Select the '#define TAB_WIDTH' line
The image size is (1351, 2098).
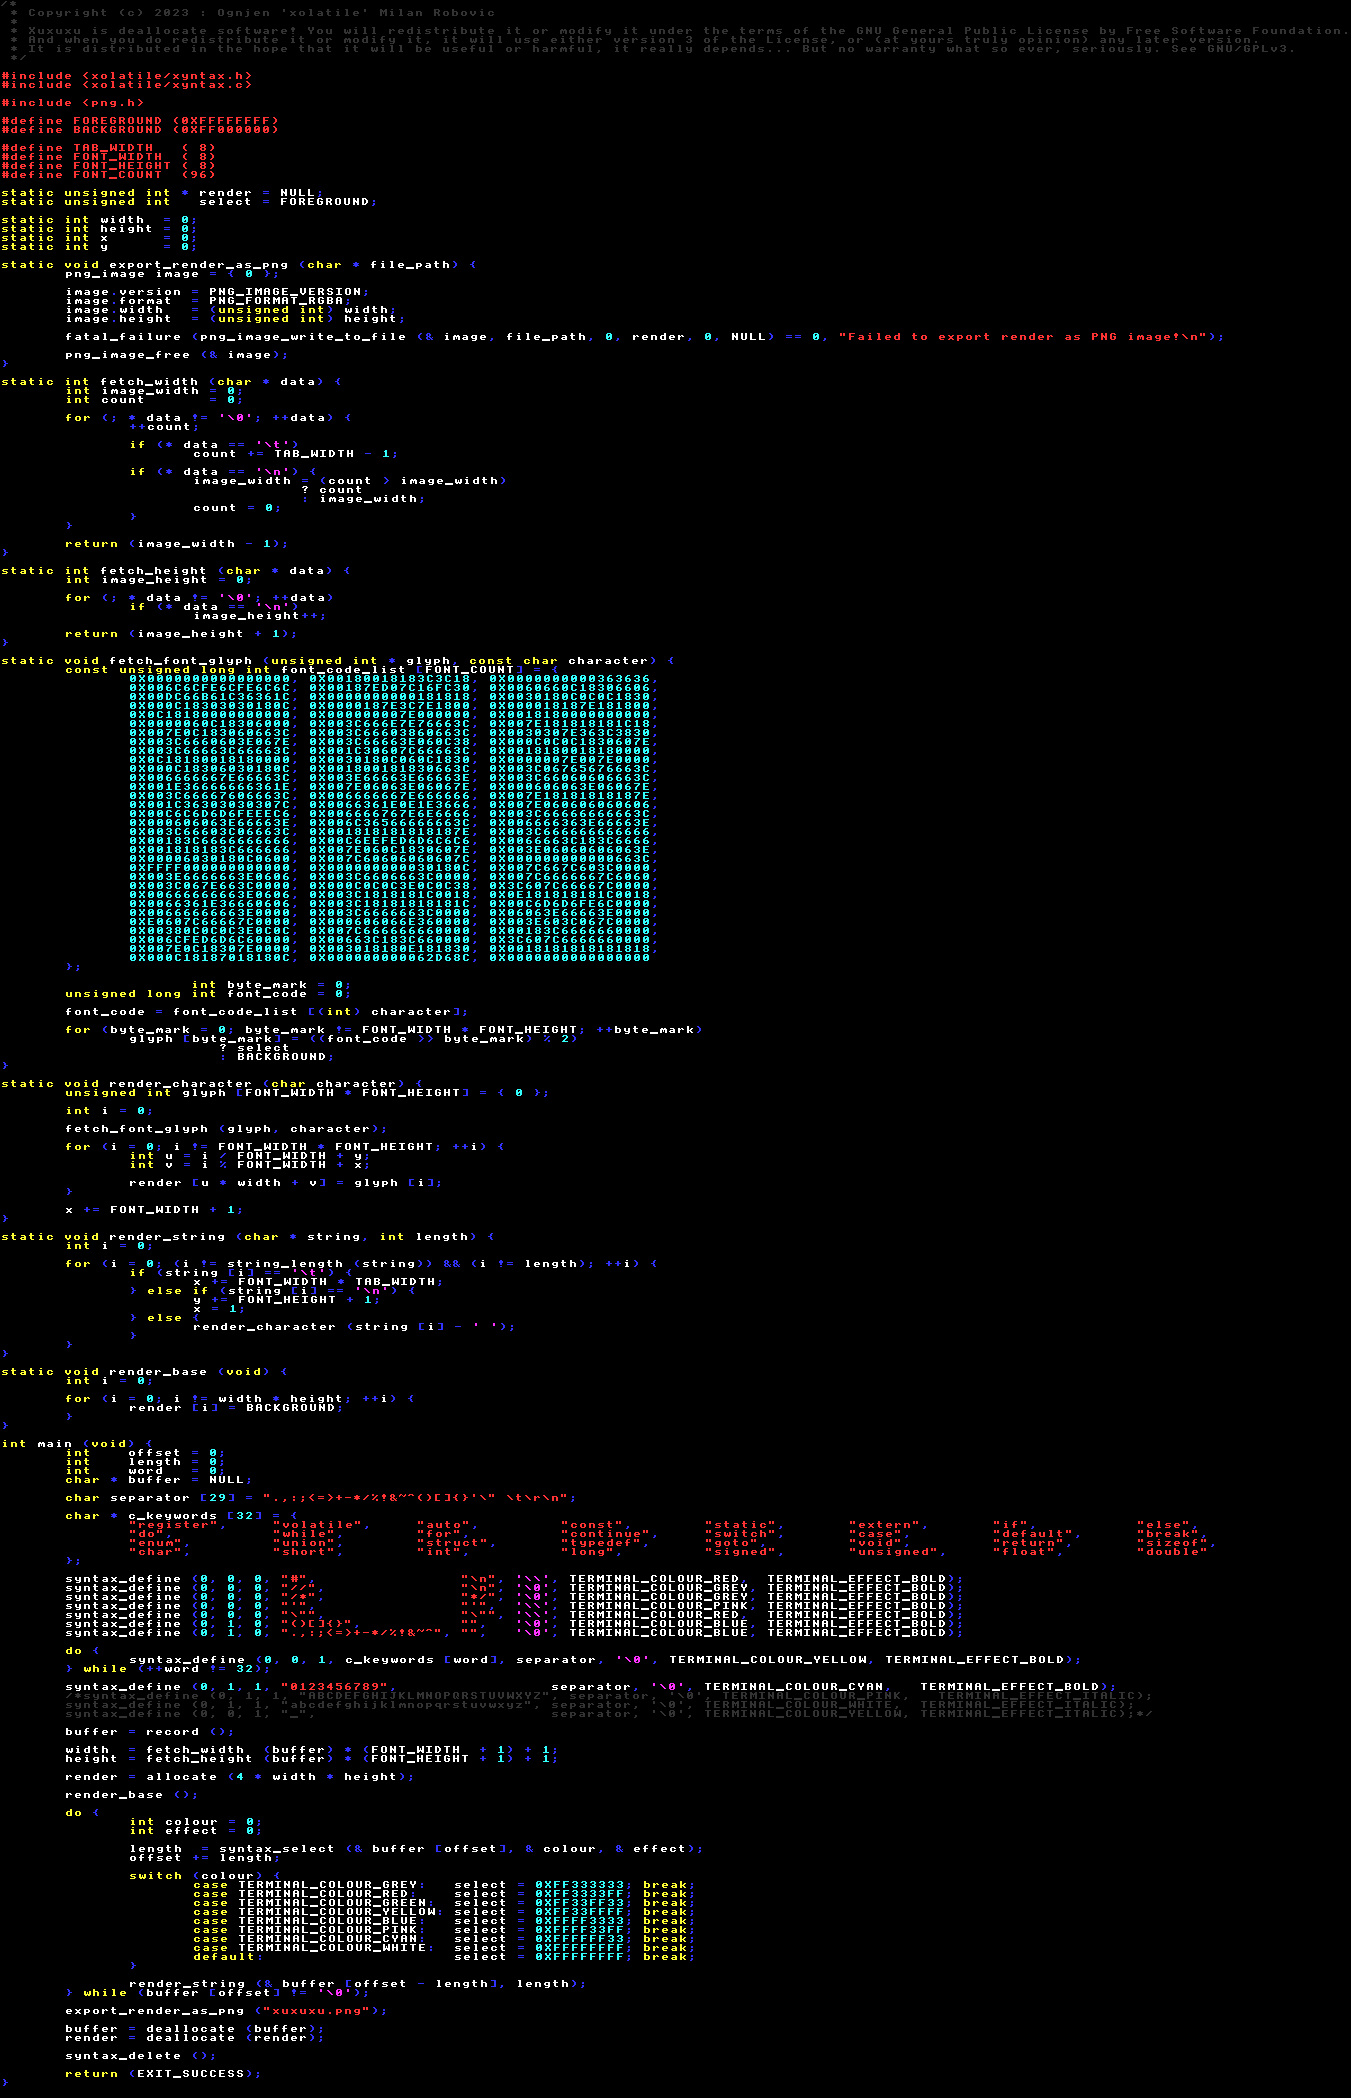(109, 148)
